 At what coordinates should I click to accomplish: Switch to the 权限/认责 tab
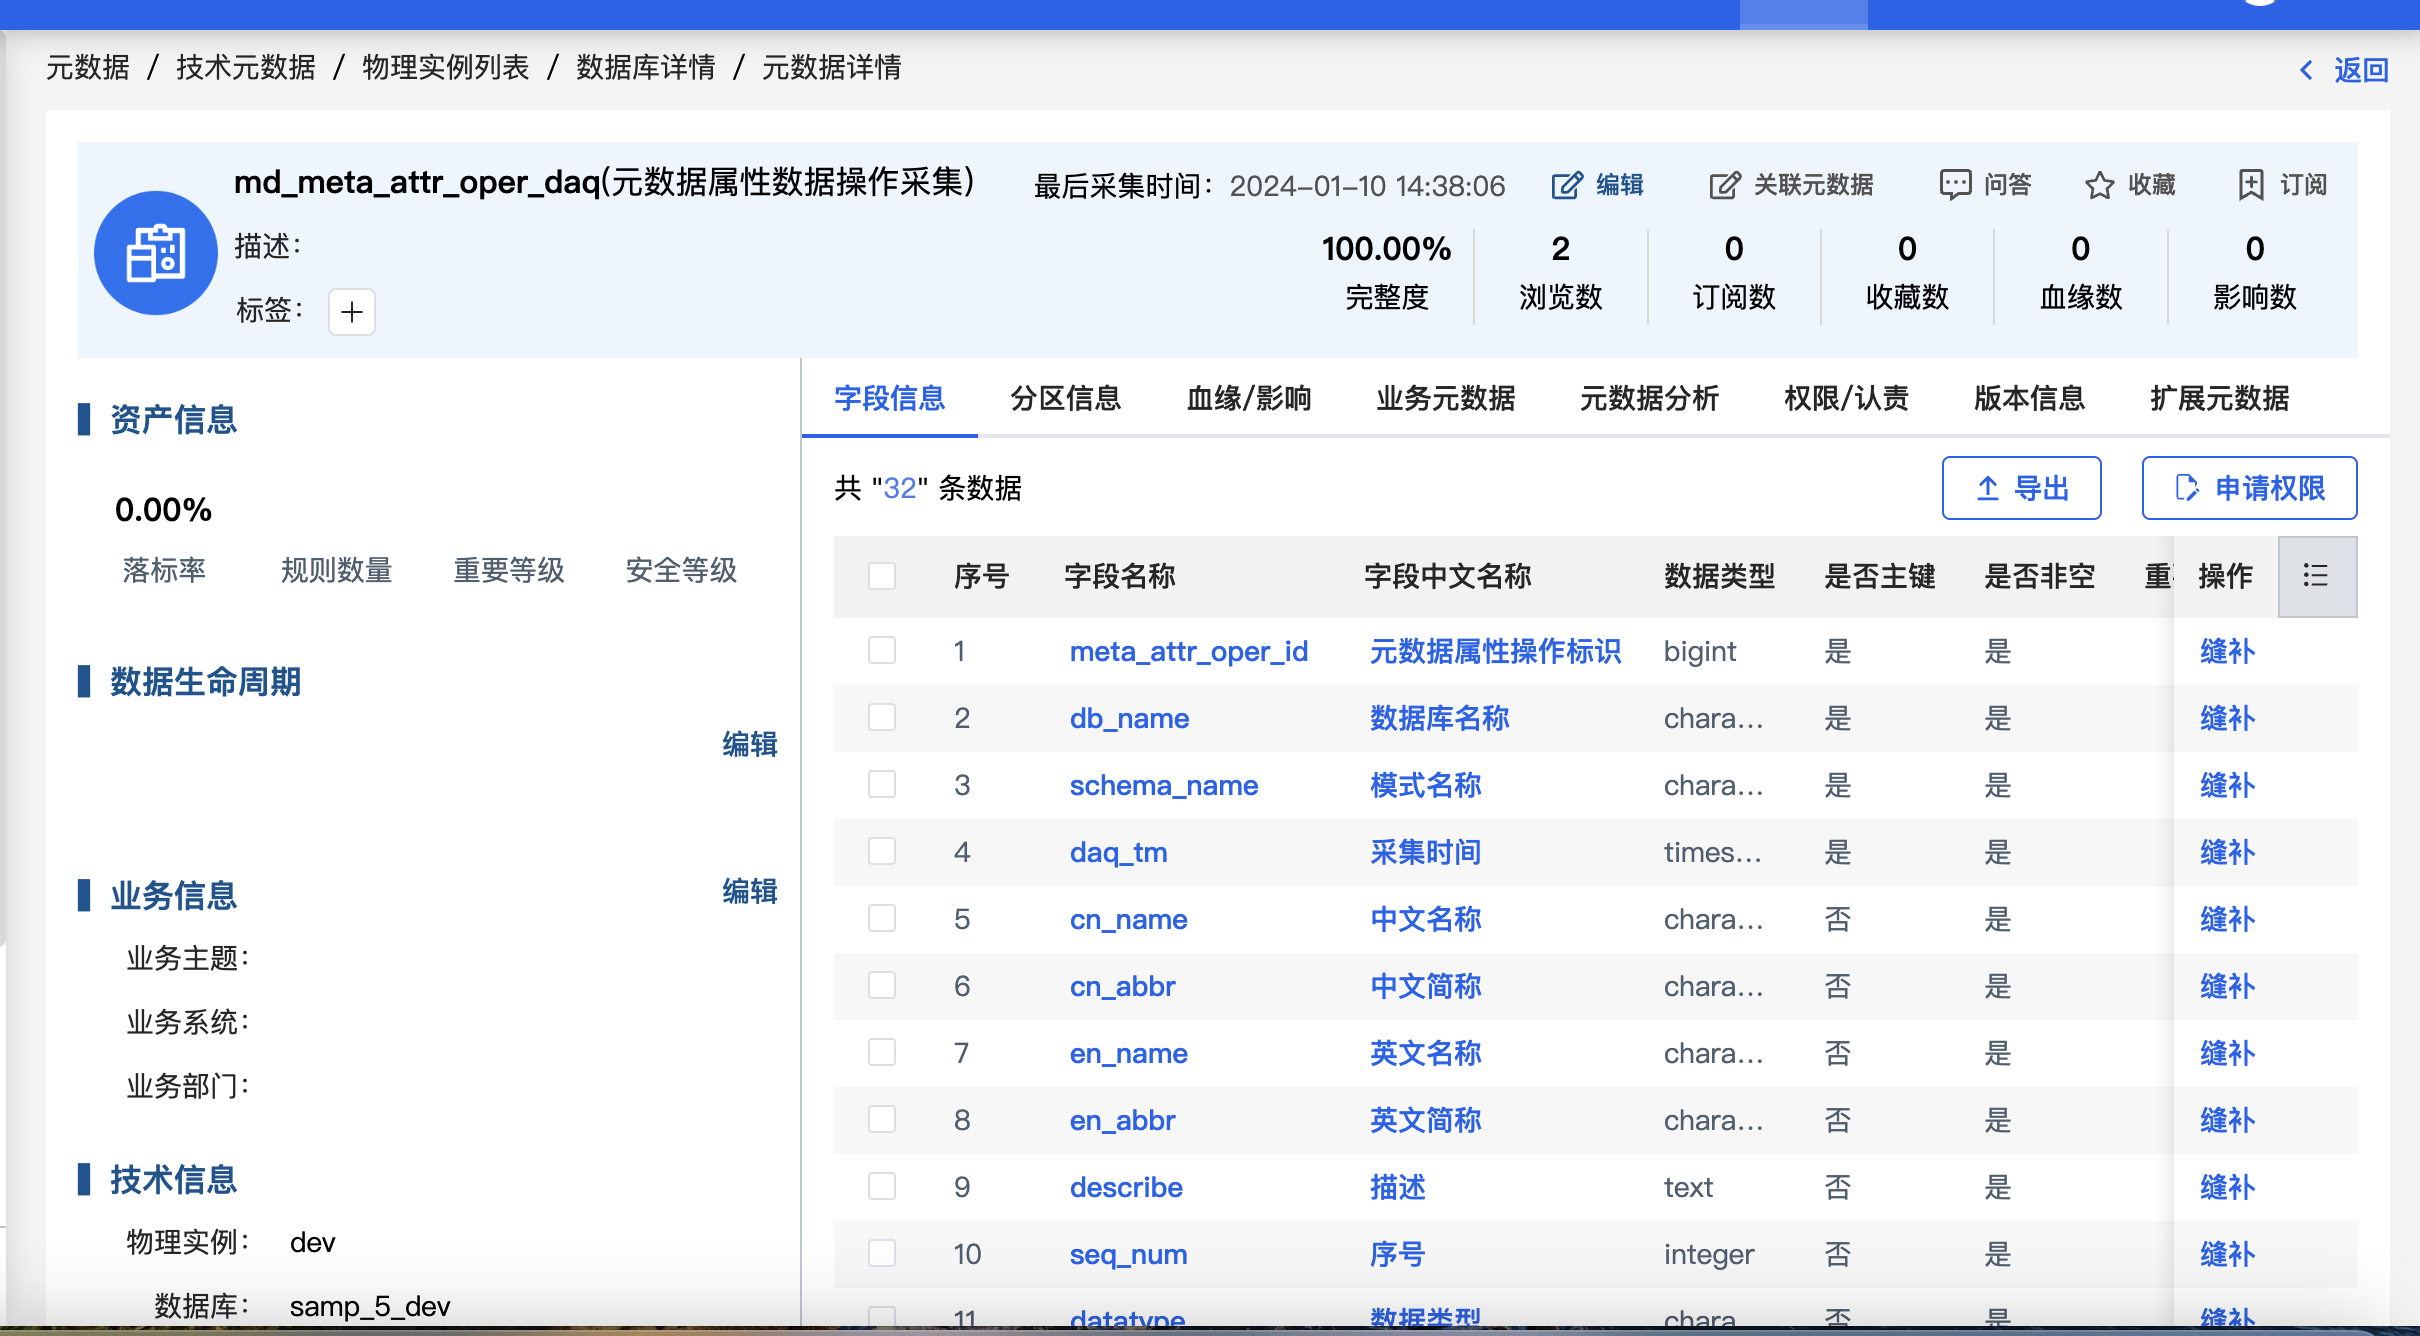click(x=1846, y=398)
